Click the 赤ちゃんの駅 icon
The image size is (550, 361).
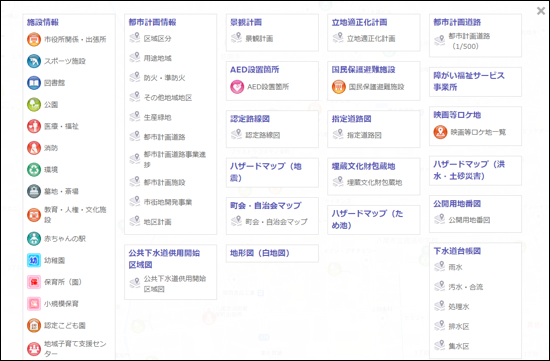34,239
